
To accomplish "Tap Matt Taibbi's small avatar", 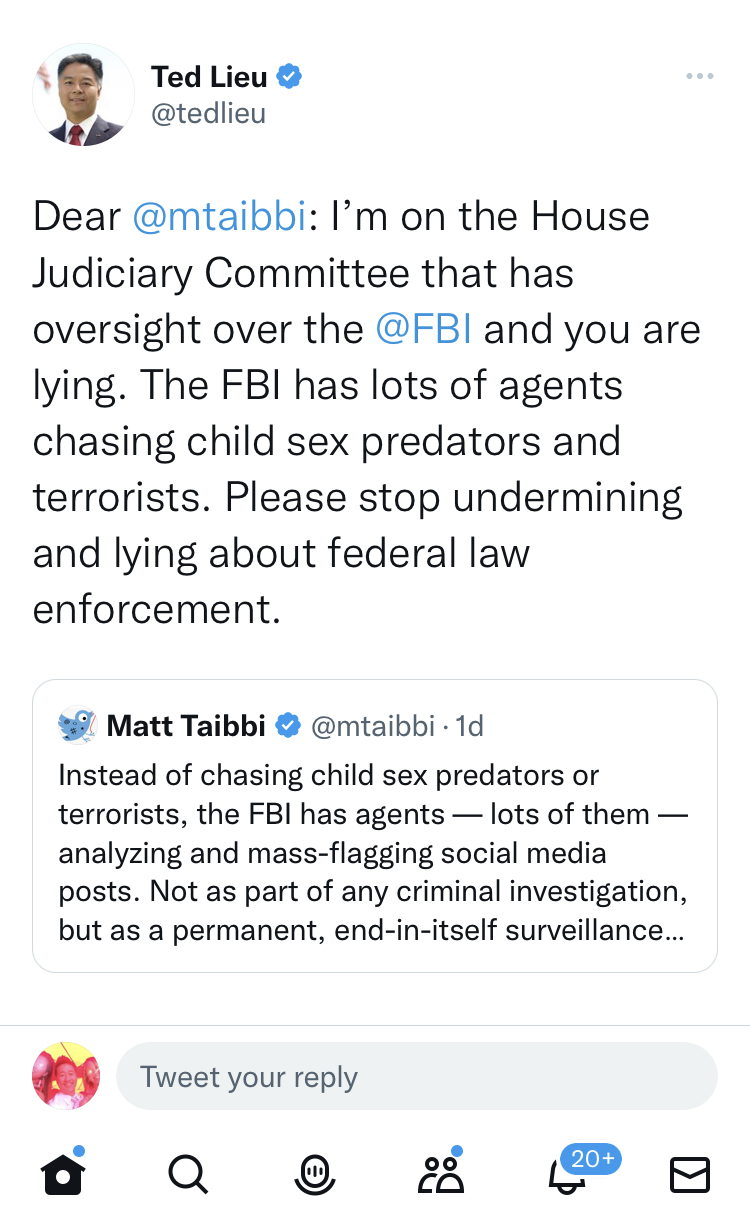I will click(77, 725).
